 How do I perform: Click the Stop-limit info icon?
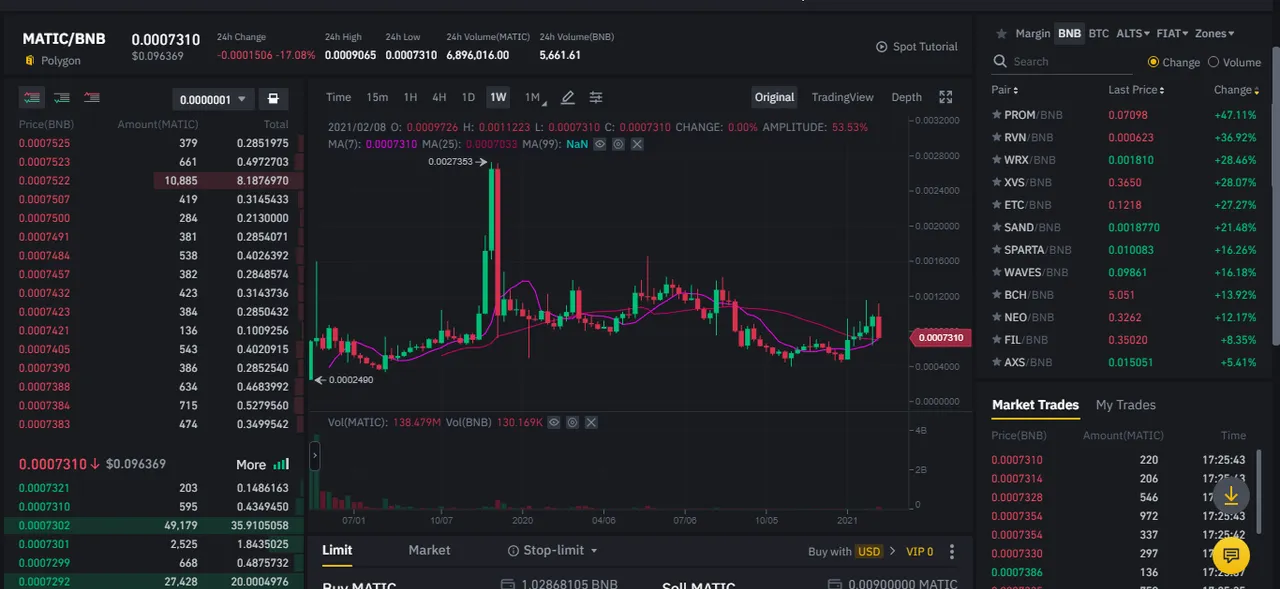[x=514, y=551]
